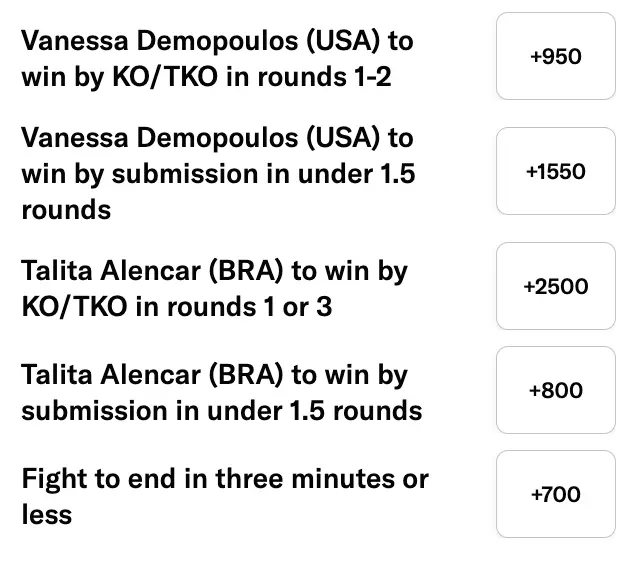Screen dimensions: 636x564
Task: Bet on fight ending in three minutes or less
Action: 555,495
